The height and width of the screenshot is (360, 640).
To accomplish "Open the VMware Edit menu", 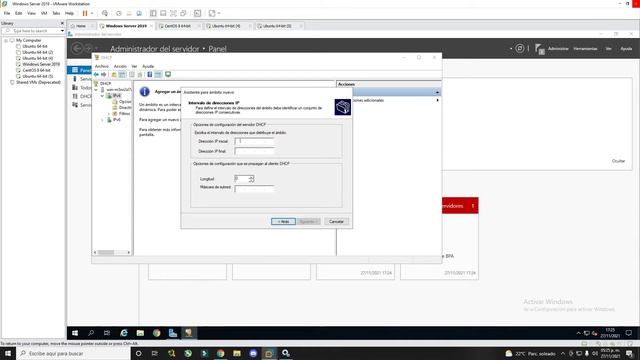I will (x=18, y=13).
